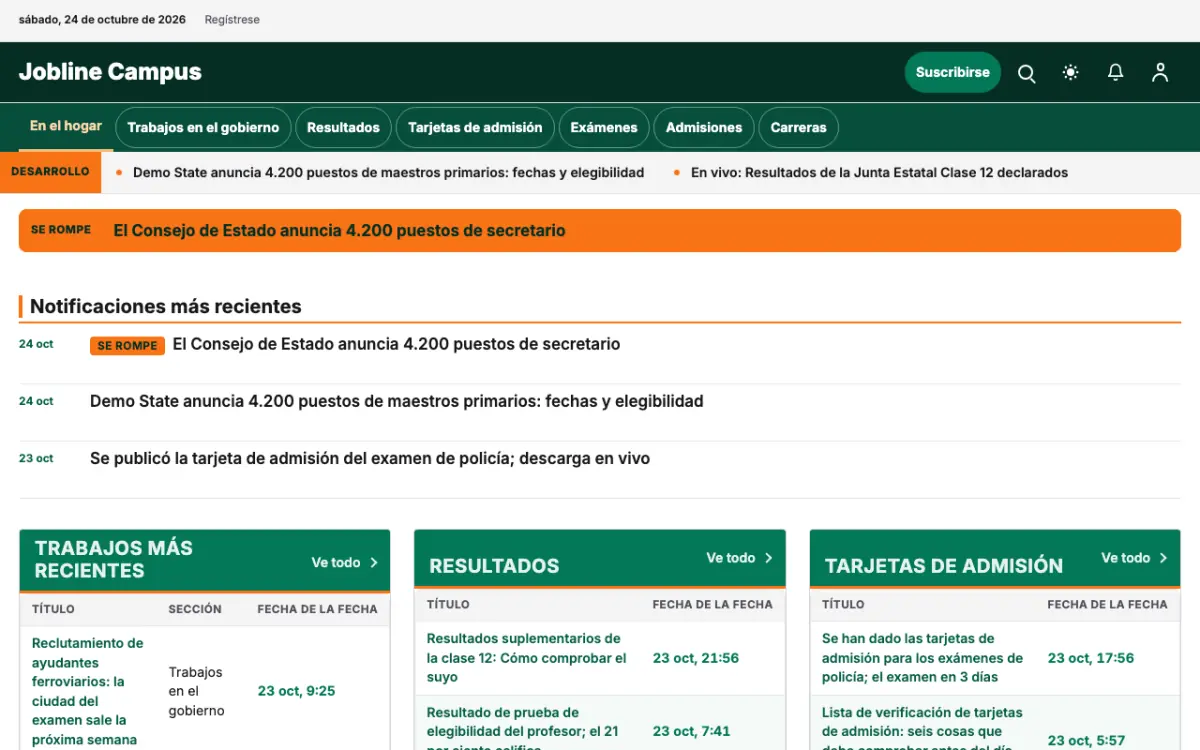
Task: Click Fecha de la fecha header in Tarjetas table
Action: coord(1107,604)
